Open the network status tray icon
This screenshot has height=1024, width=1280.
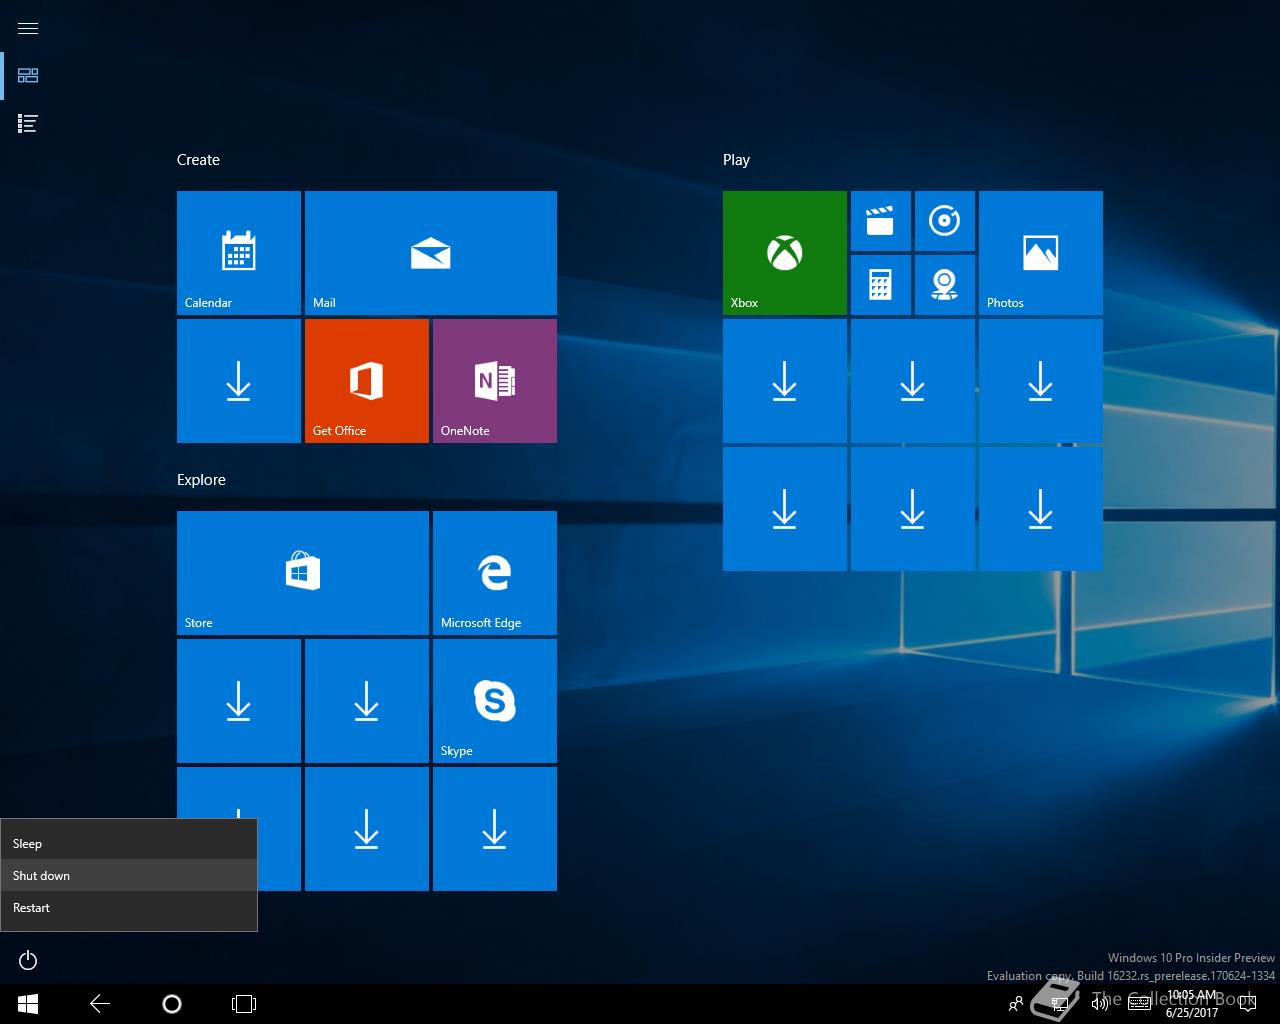[x=1060, y=1004]
